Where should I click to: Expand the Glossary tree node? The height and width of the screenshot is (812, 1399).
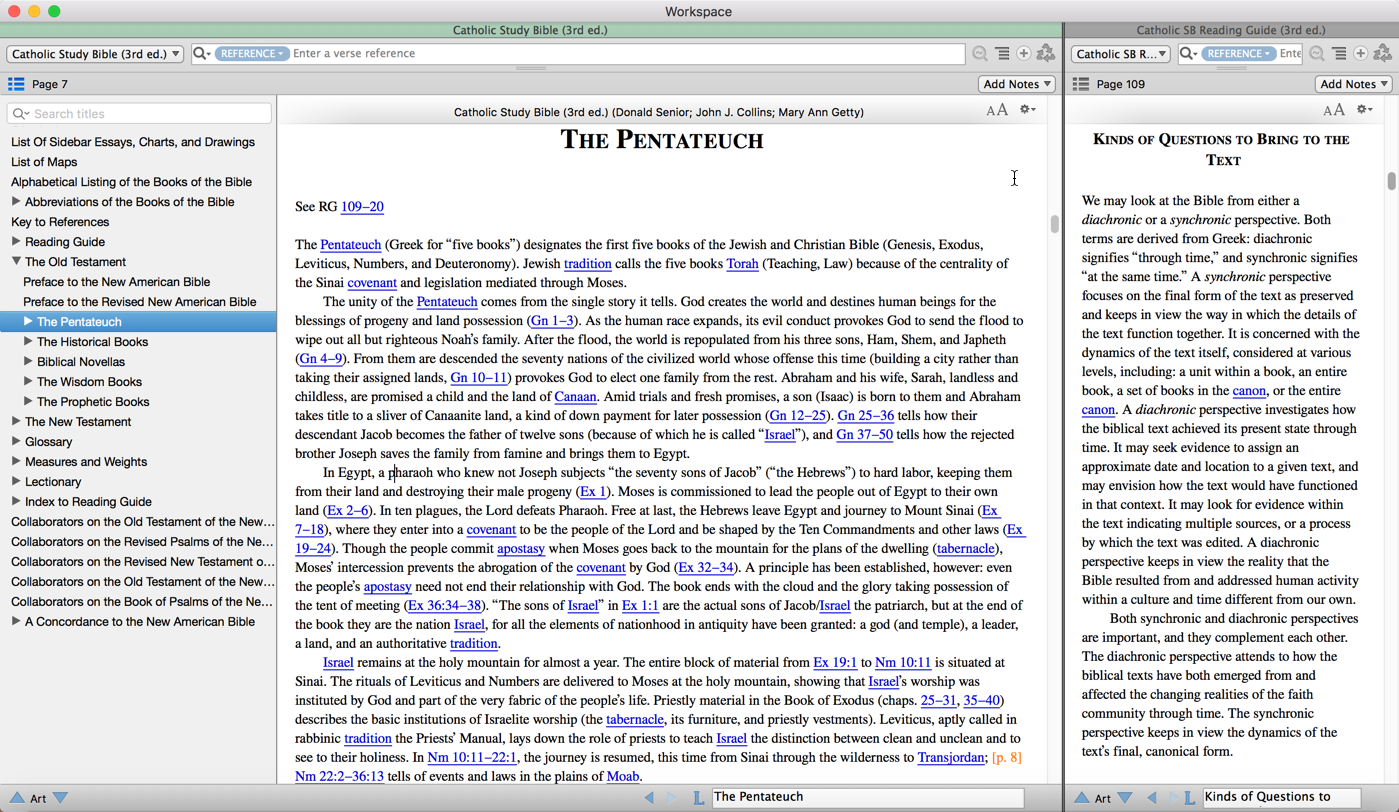tap(16, 441)
